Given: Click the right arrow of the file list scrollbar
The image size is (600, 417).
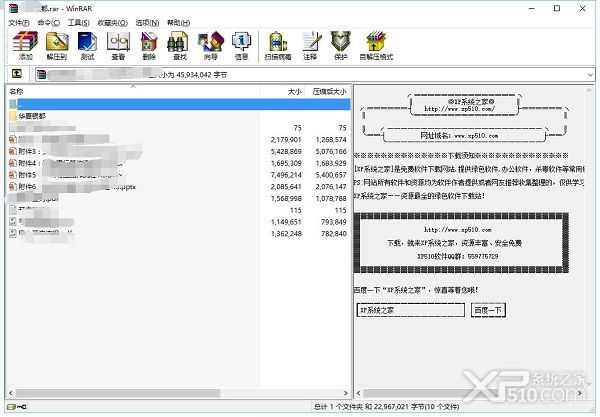Looking at the screenshot, I should (346, 393).
